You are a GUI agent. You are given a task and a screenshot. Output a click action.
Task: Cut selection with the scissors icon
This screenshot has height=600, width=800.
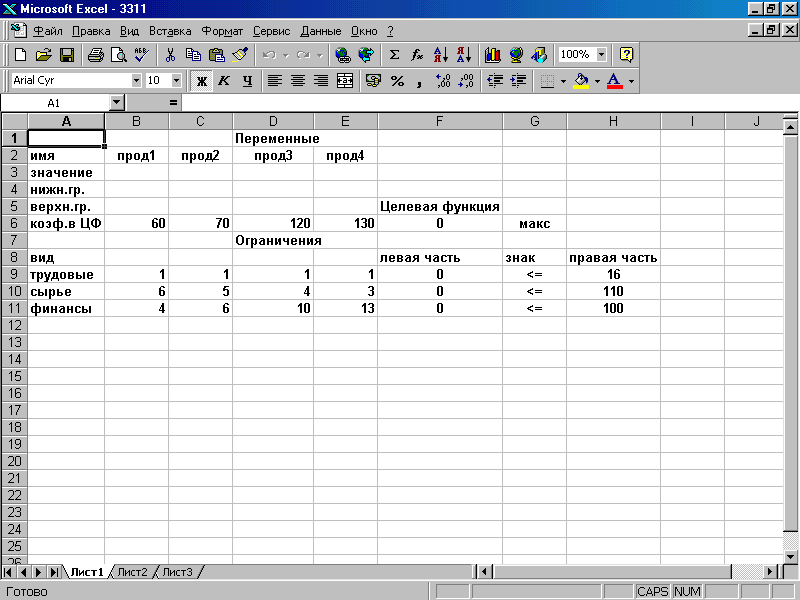tap(170, 55)
